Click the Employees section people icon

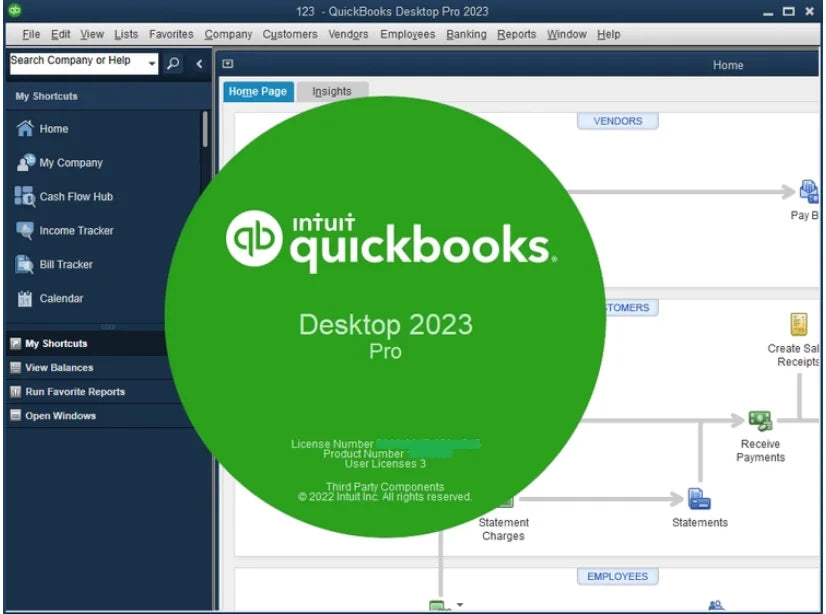point(715,605)
